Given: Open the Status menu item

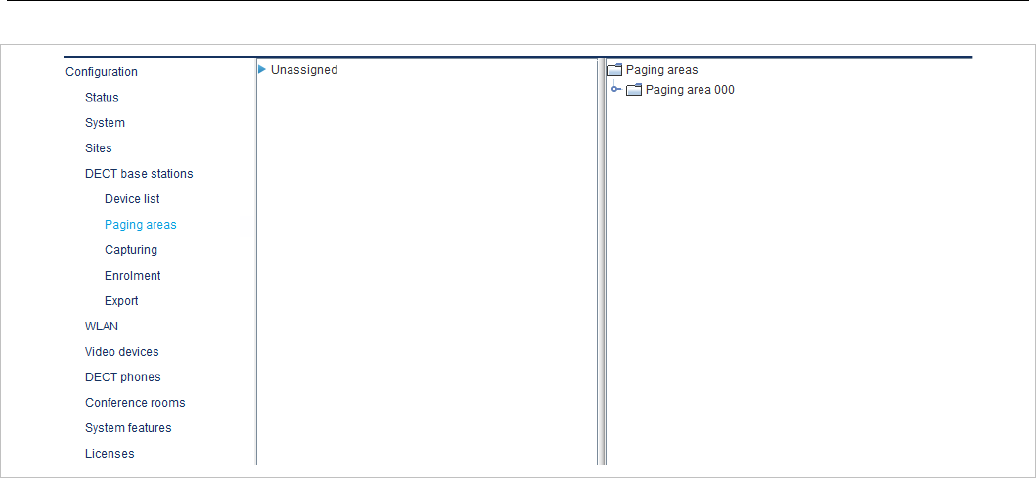Looking at the screenshot, I should [x=102, y=97].
